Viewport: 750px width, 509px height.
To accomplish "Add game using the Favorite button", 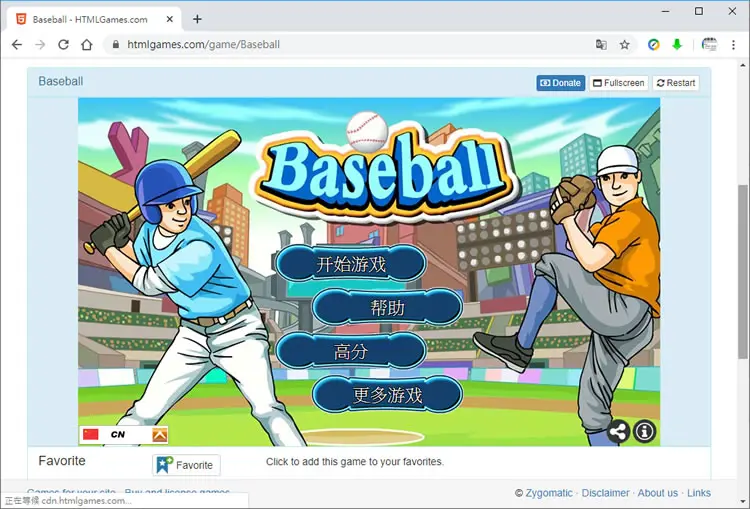I will 186,465.
